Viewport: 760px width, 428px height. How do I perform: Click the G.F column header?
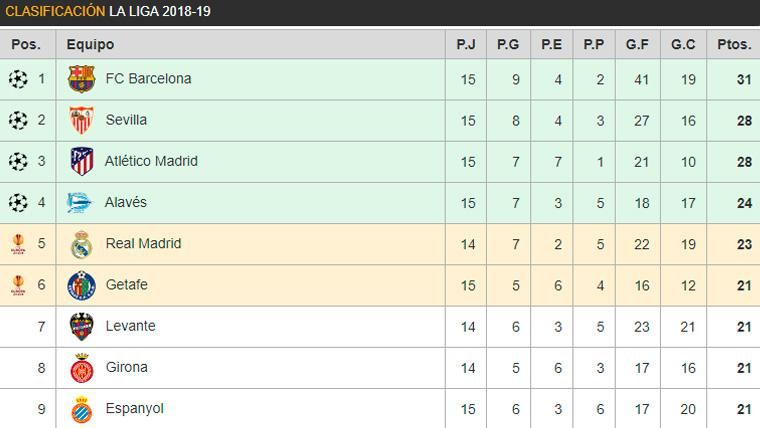[x=637, y=44]
